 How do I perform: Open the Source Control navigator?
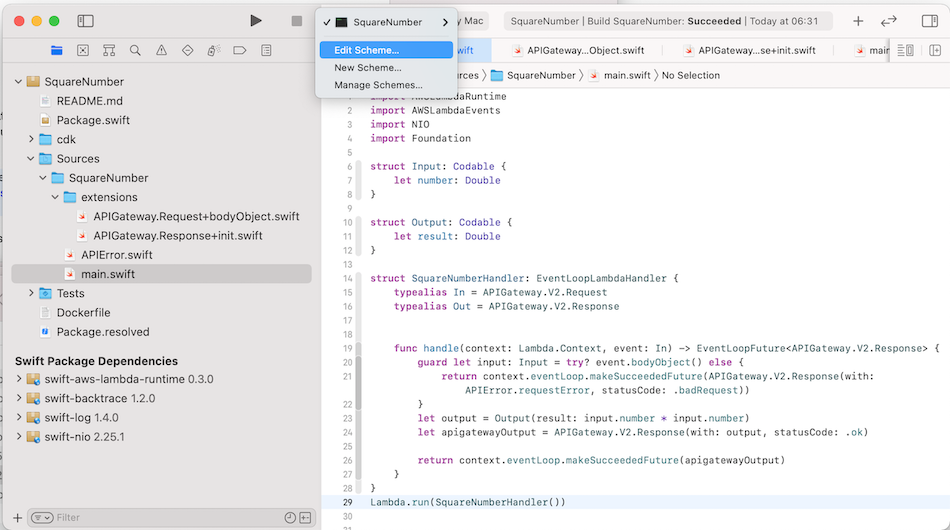(83, 50)
